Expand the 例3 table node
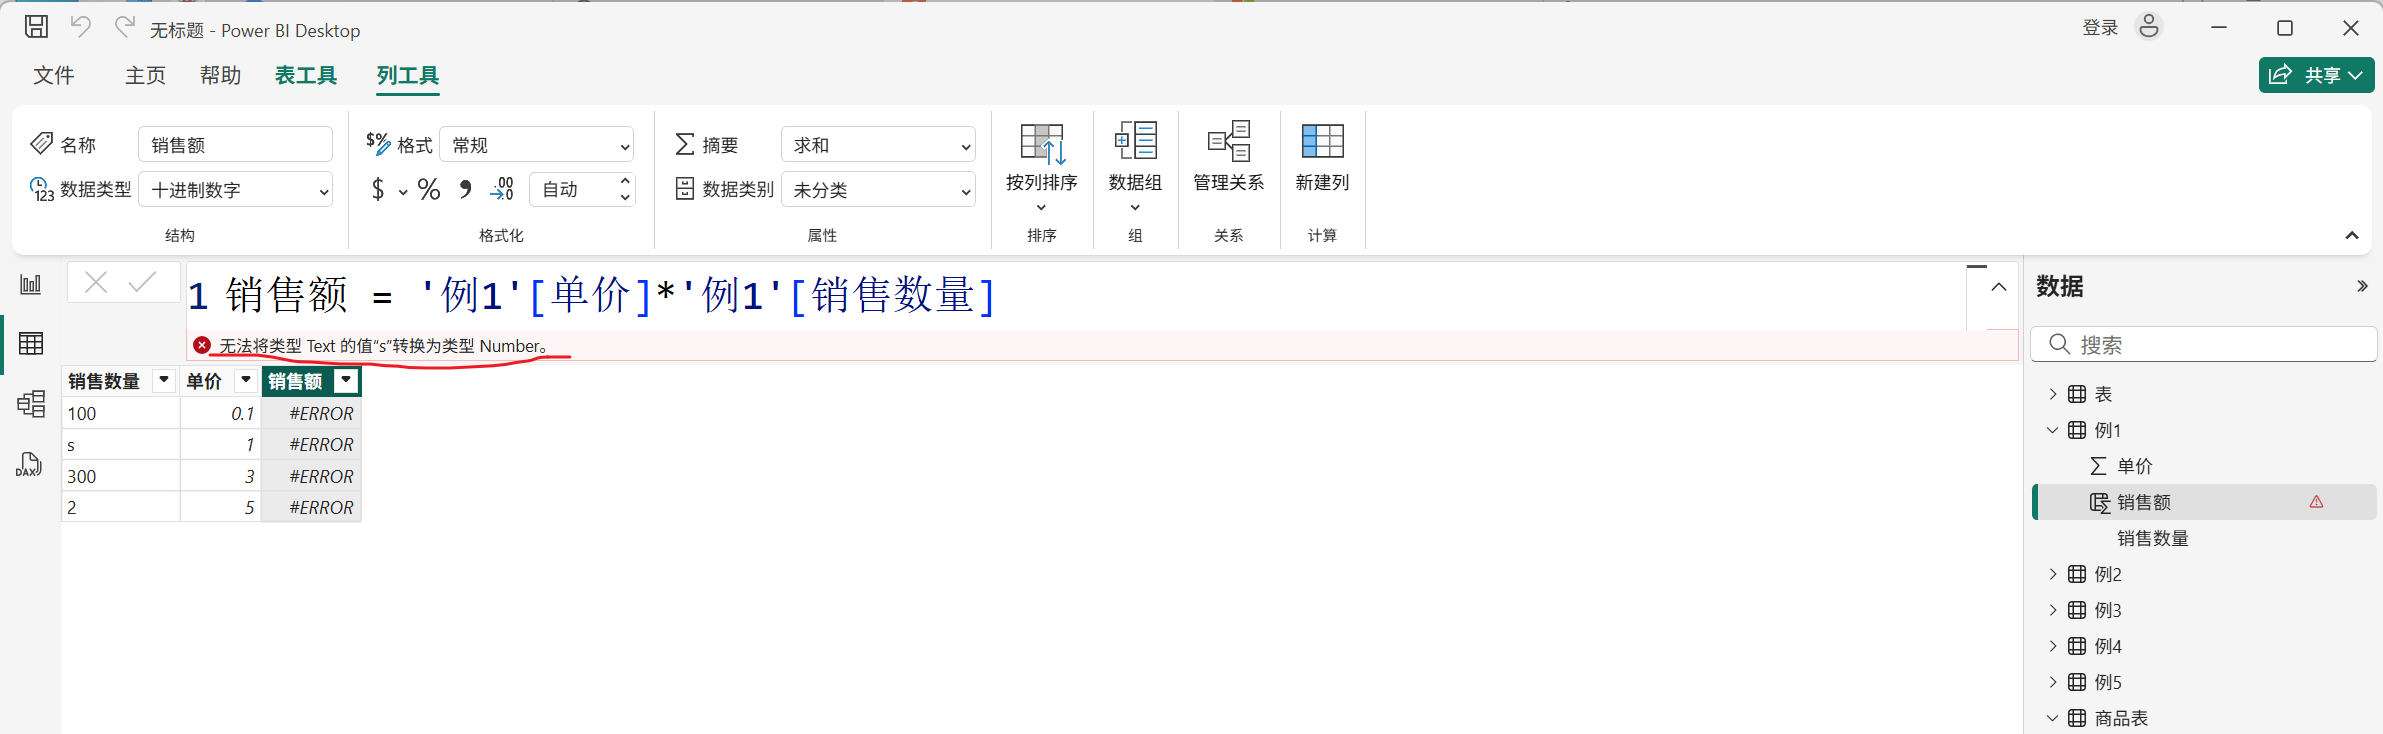Screen dimensions: 2383x734 tap(2053, 610)
